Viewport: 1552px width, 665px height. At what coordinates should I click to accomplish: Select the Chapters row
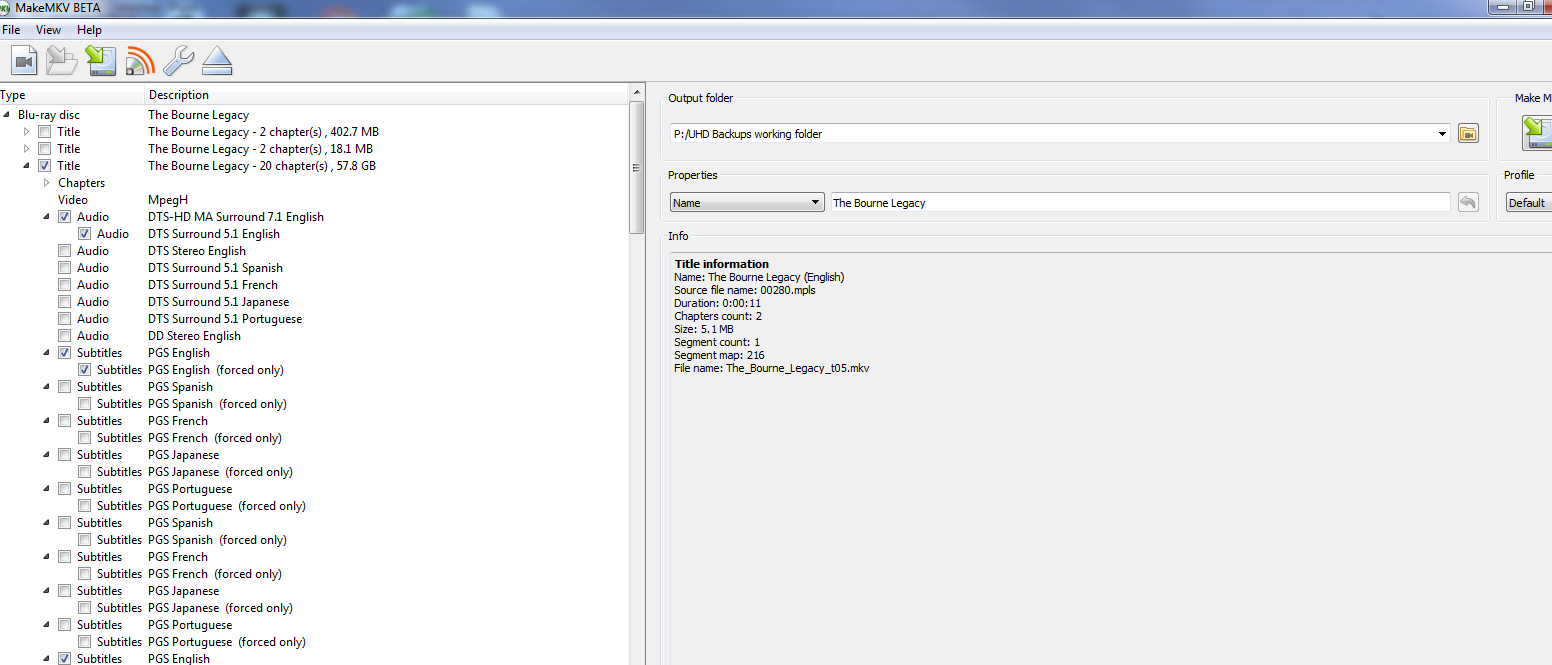click(315, 183)
